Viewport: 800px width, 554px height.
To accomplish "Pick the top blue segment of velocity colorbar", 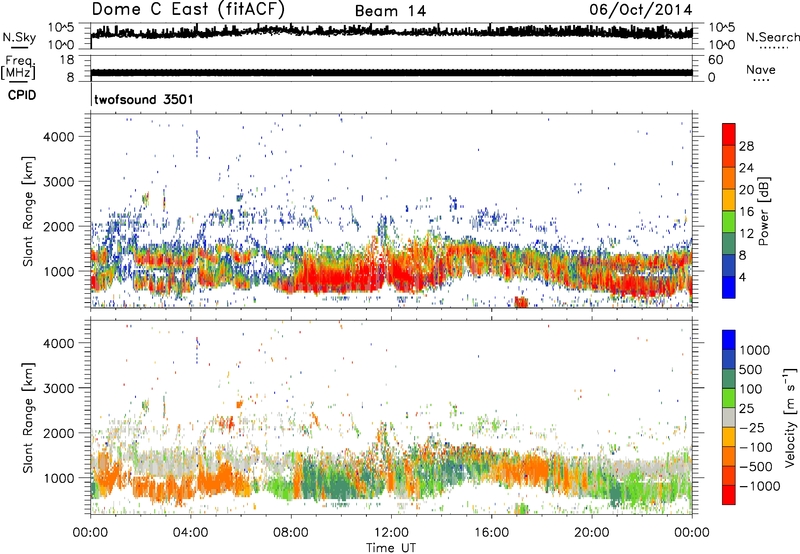I will [729, 340].
